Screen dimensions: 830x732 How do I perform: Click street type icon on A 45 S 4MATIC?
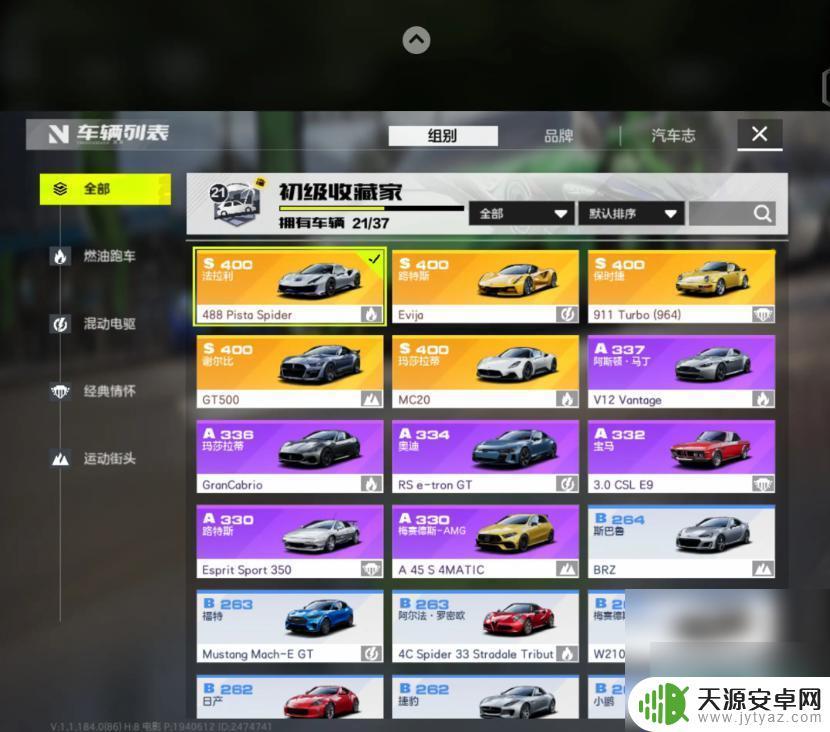point(567,570)
